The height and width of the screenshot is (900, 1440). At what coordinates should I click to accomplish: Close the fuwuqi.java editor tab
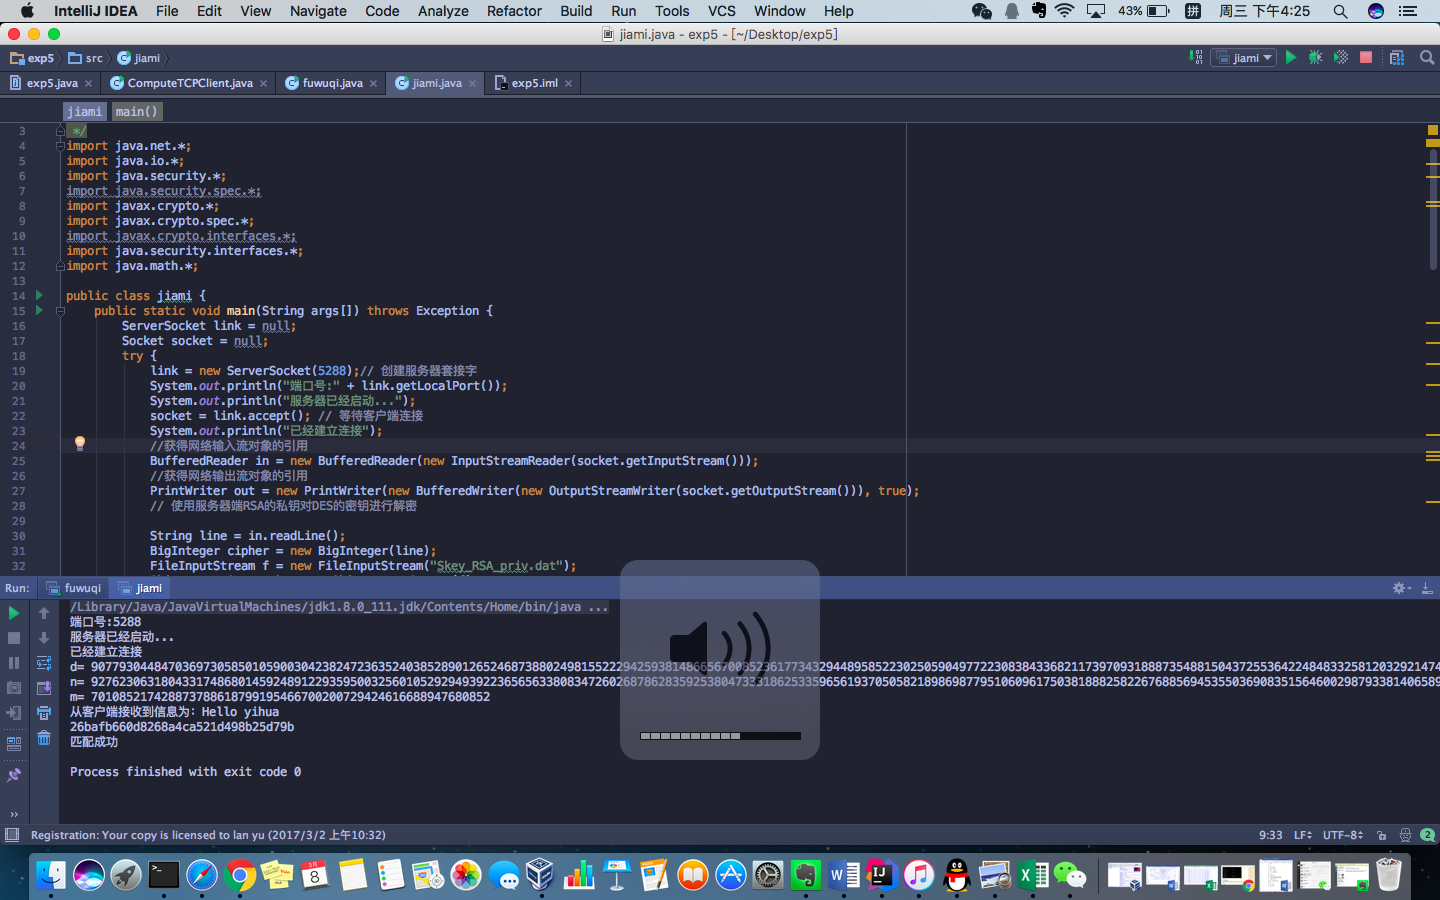373,83
